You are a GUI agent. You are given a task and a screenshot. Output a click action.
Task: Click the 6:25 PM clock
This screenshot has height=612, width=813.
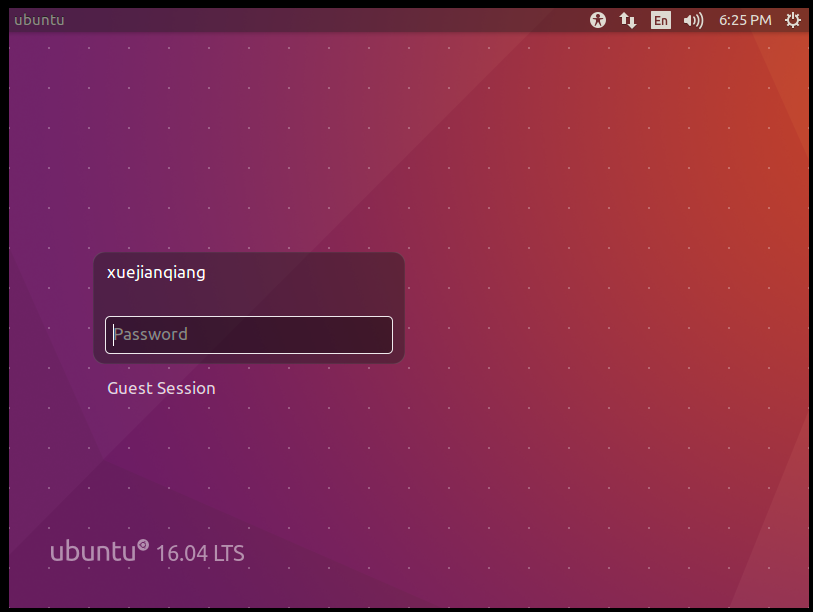745,20
